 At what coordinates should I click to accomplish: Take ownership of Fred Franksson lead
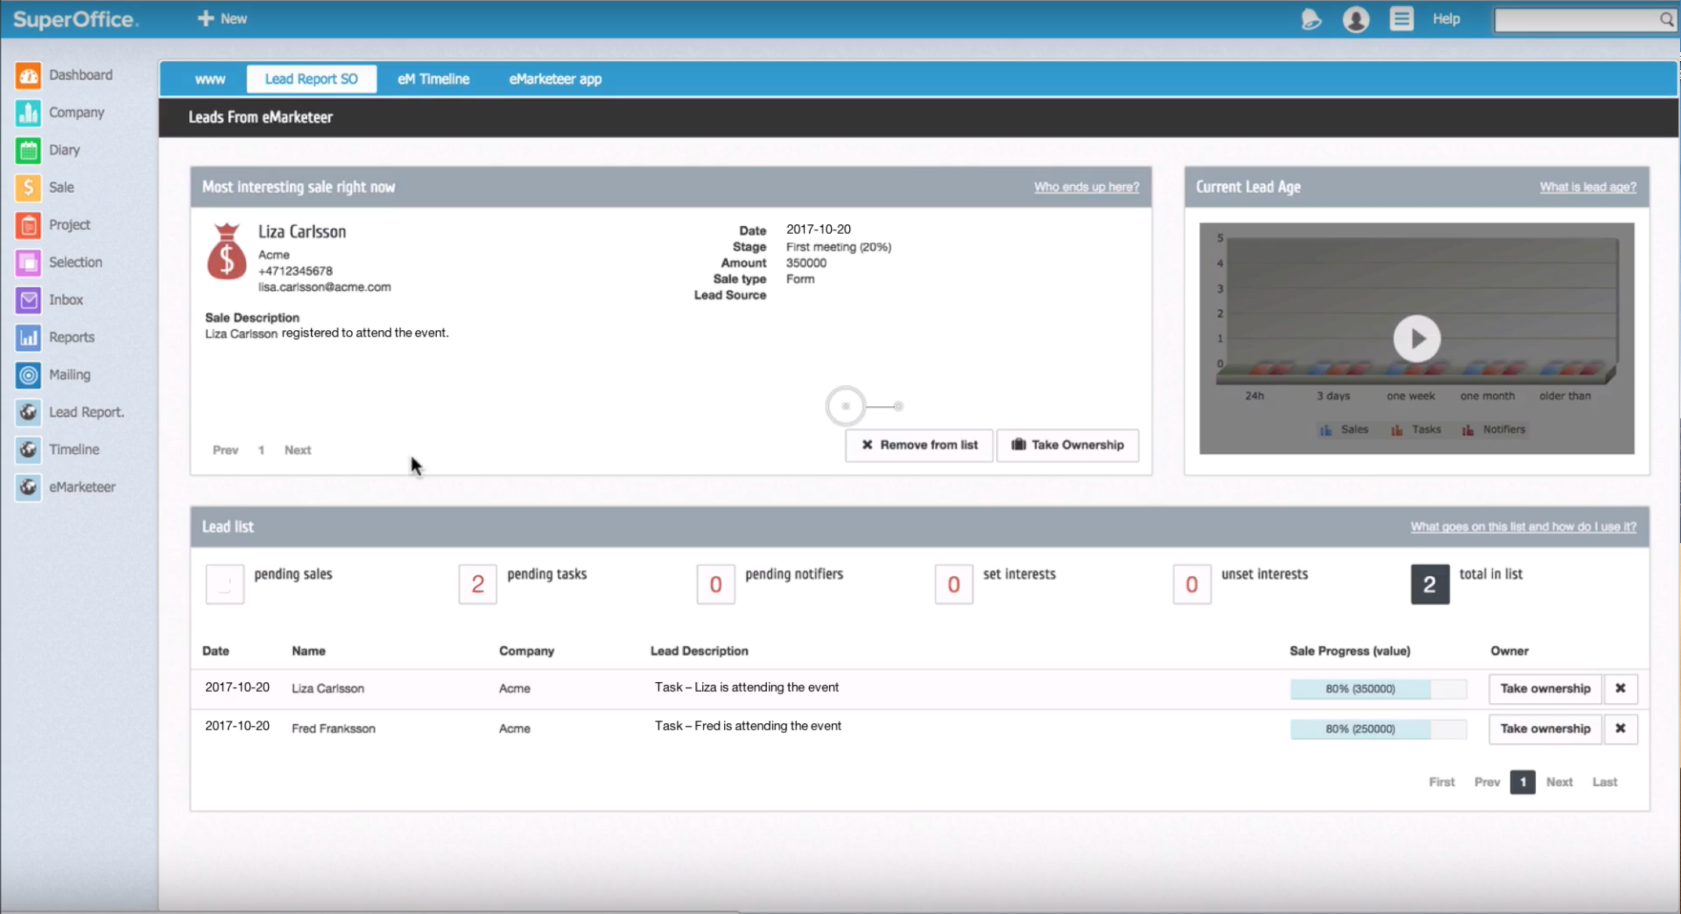[x=1545, y=729]
